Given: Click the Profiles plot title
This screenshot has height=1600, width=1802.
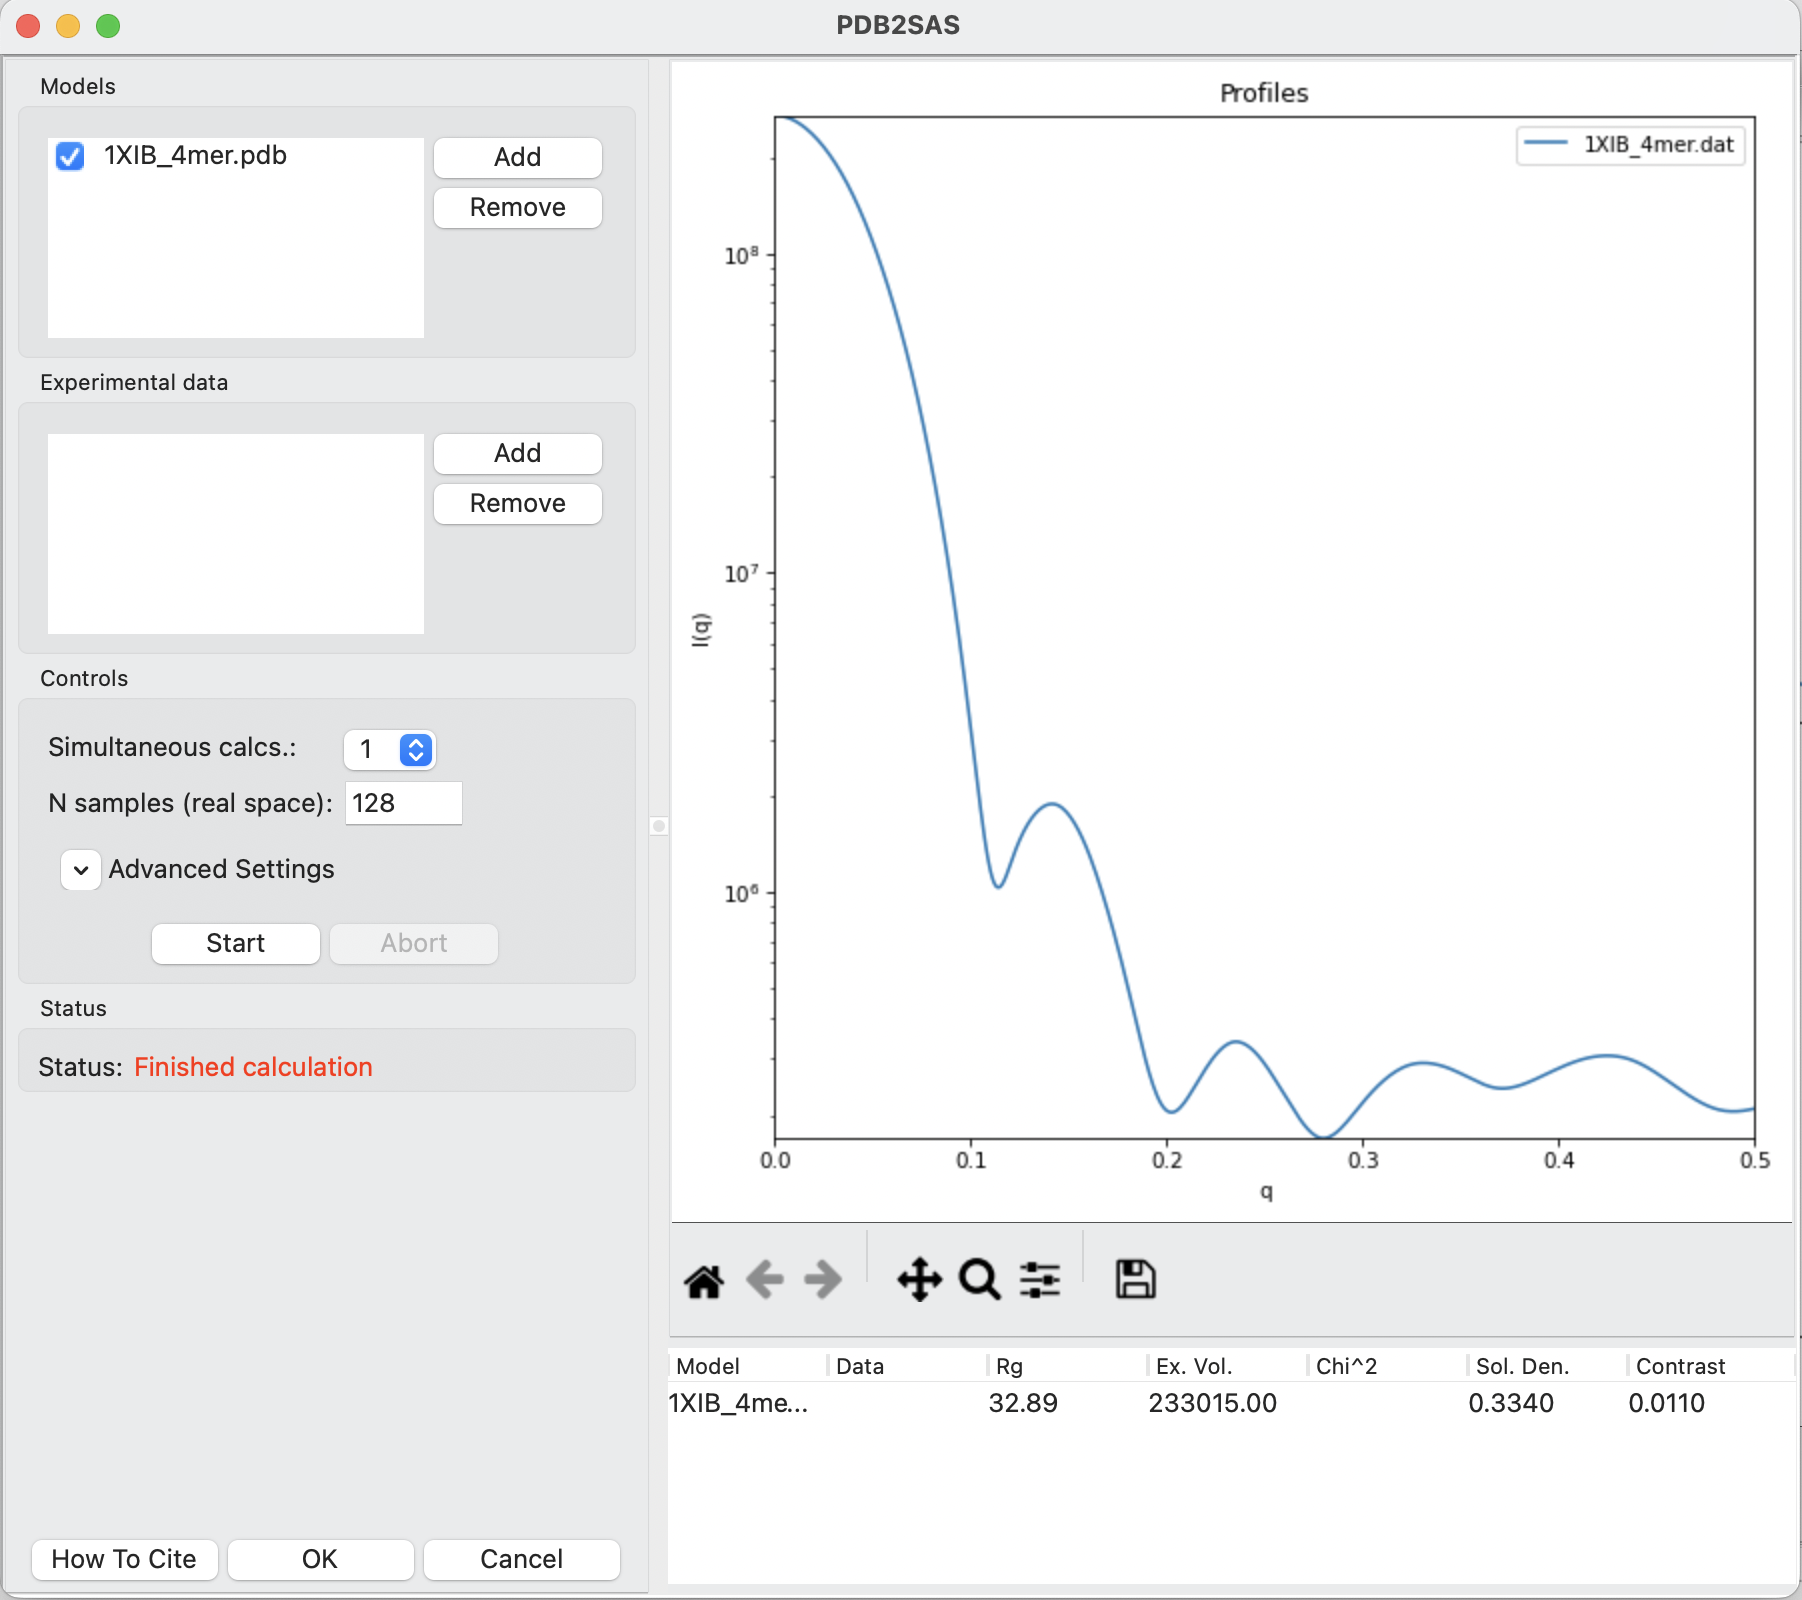Looking at the screenshot, I should point(1264,93).
